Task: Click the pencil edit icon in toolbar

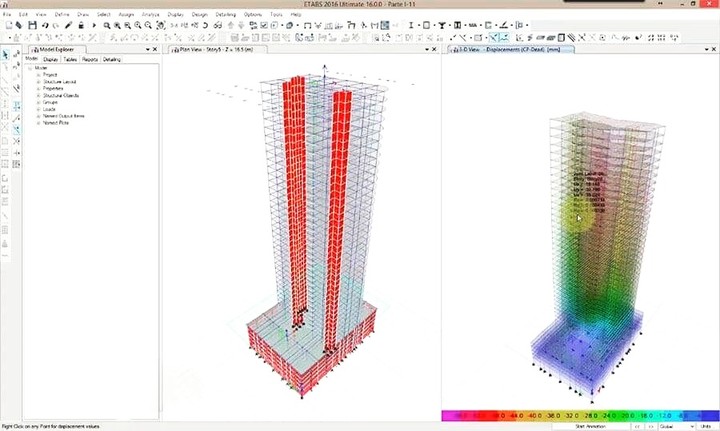Action: 68,25
